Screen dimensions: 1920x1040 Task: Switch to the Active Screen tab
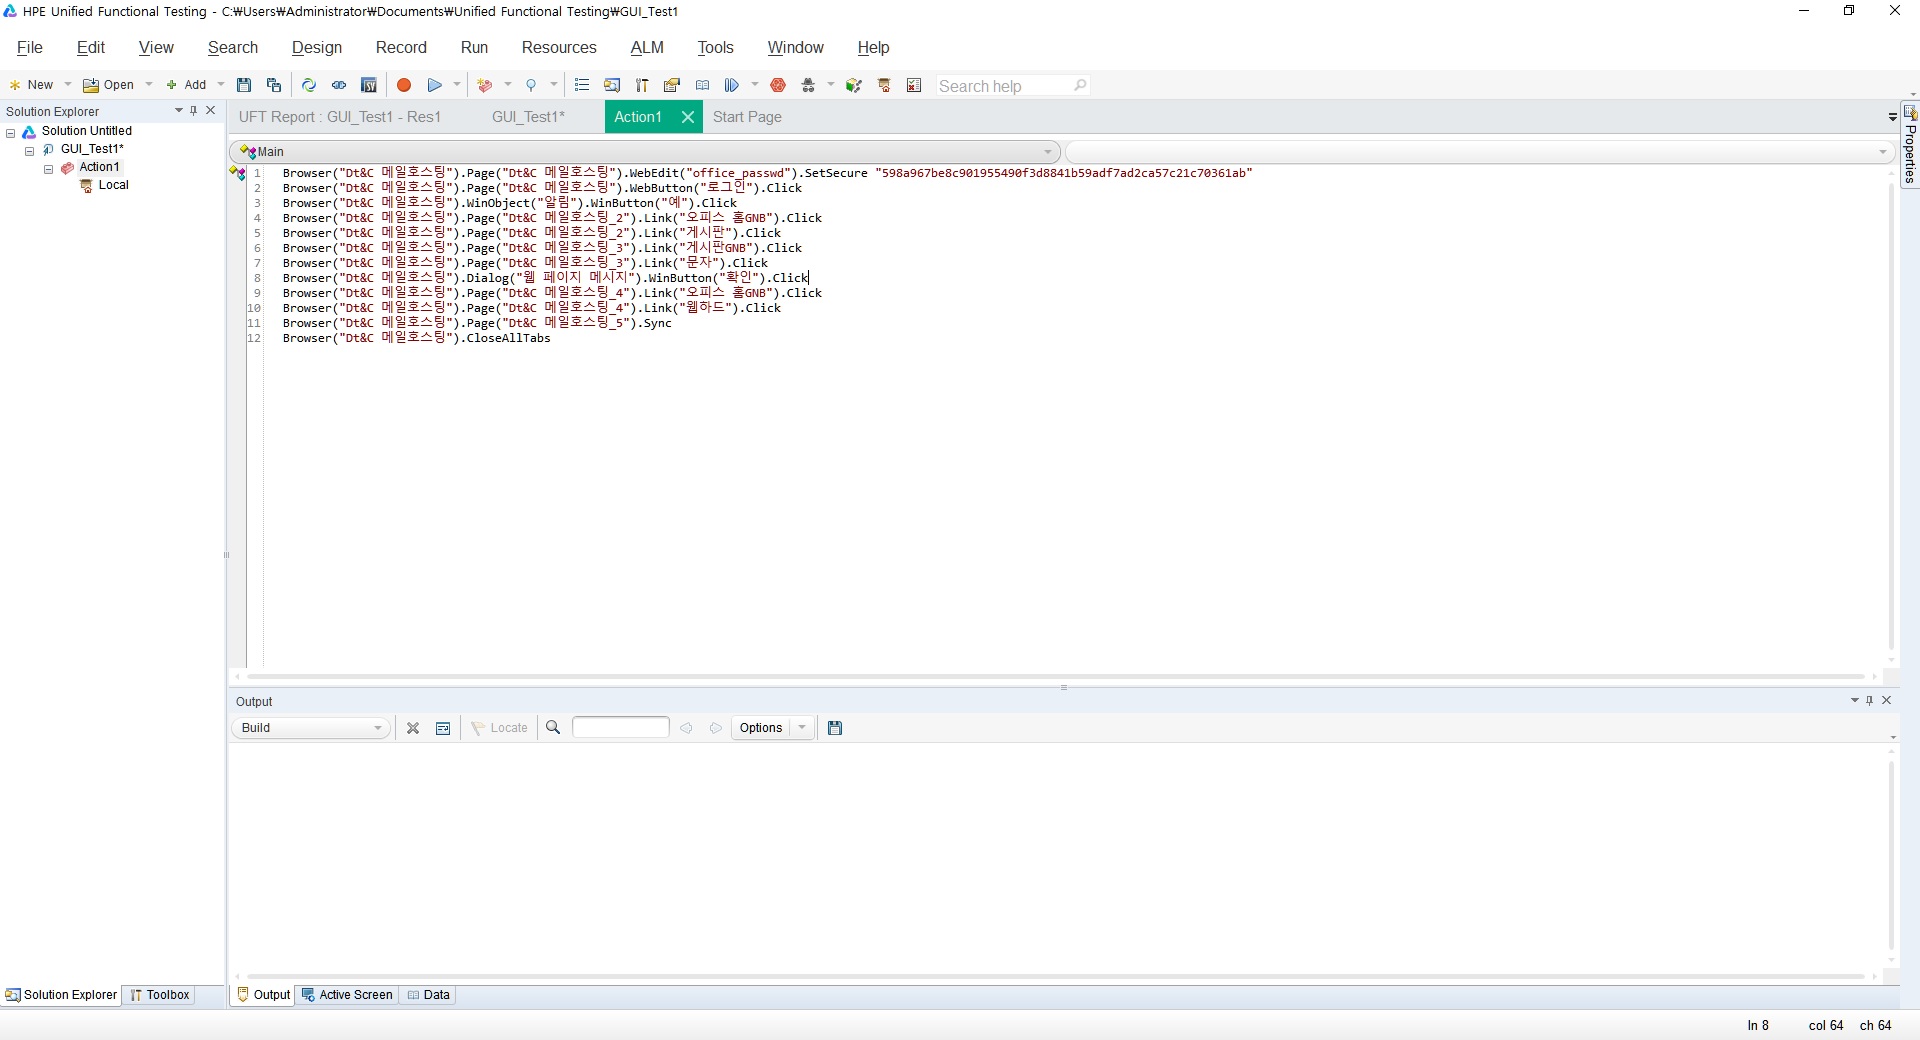[347, 995]
